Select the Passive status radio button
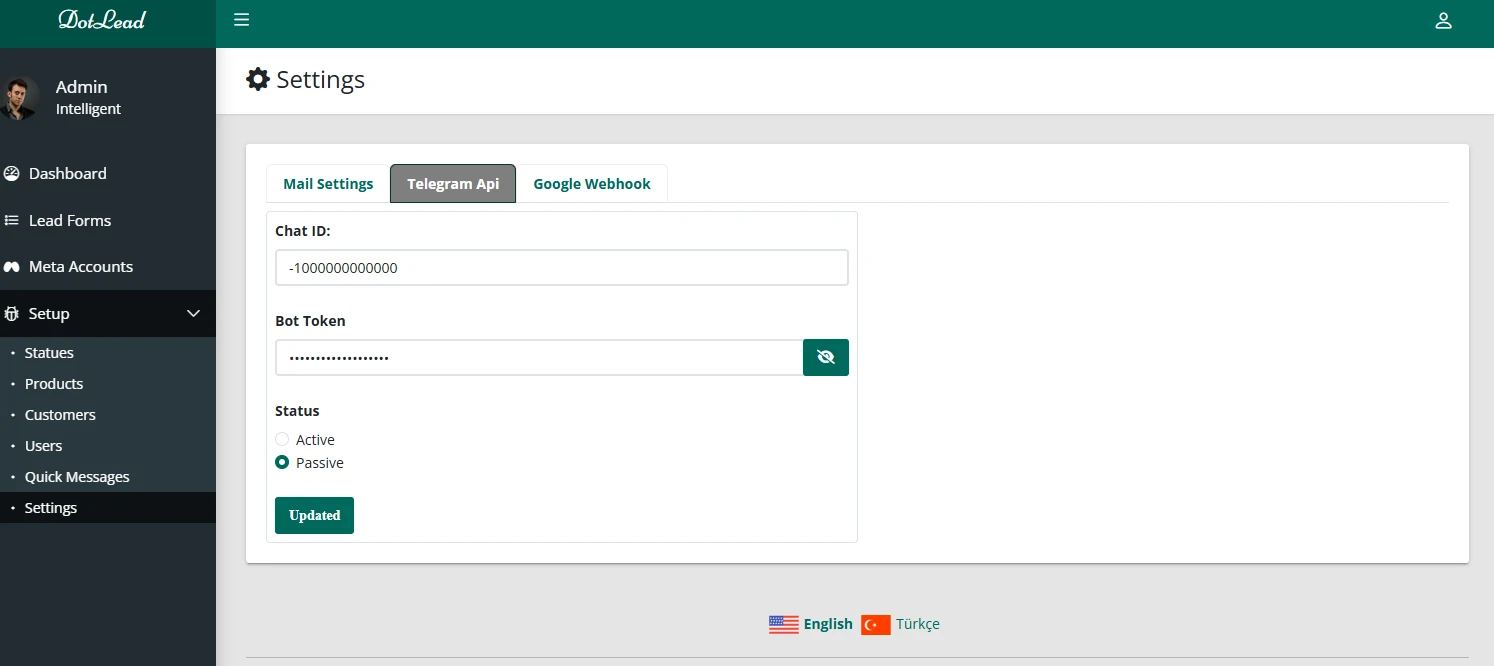Screen dimensions: 1494x666 coord(282,462)
